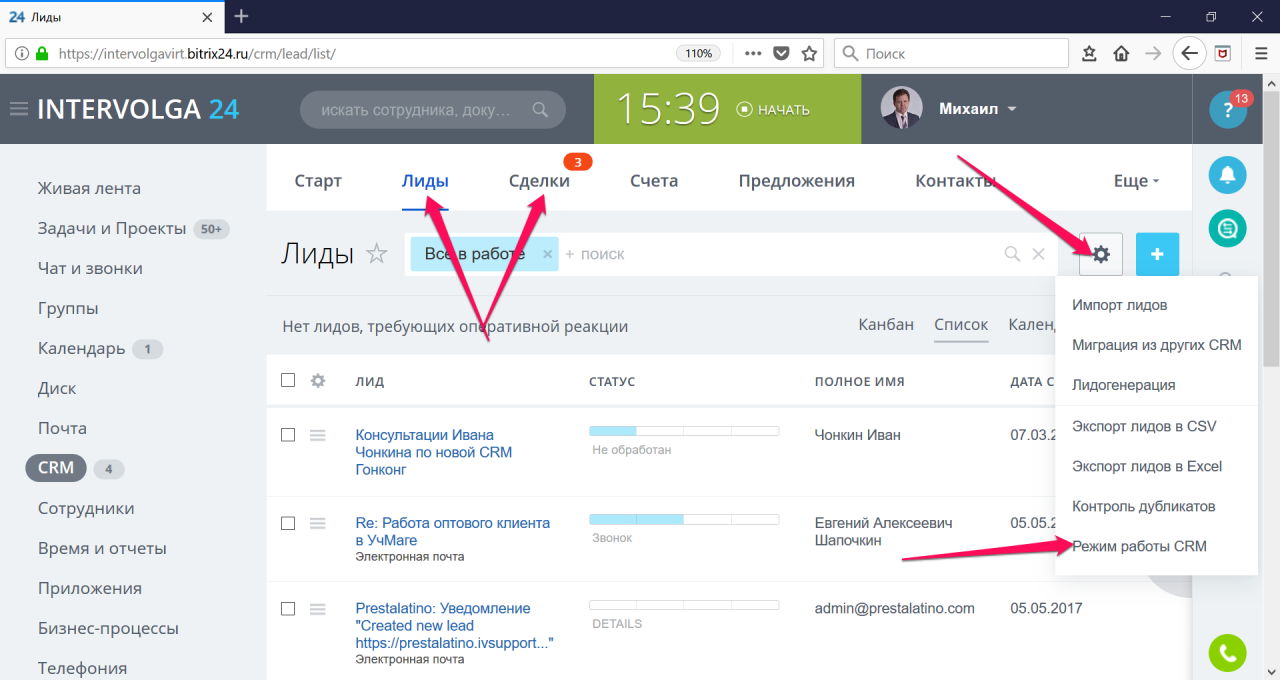This screenshot has height=680, width=1280.
Task: Set status bar of Чонкин Иван lead
Action: pos(684,431)
